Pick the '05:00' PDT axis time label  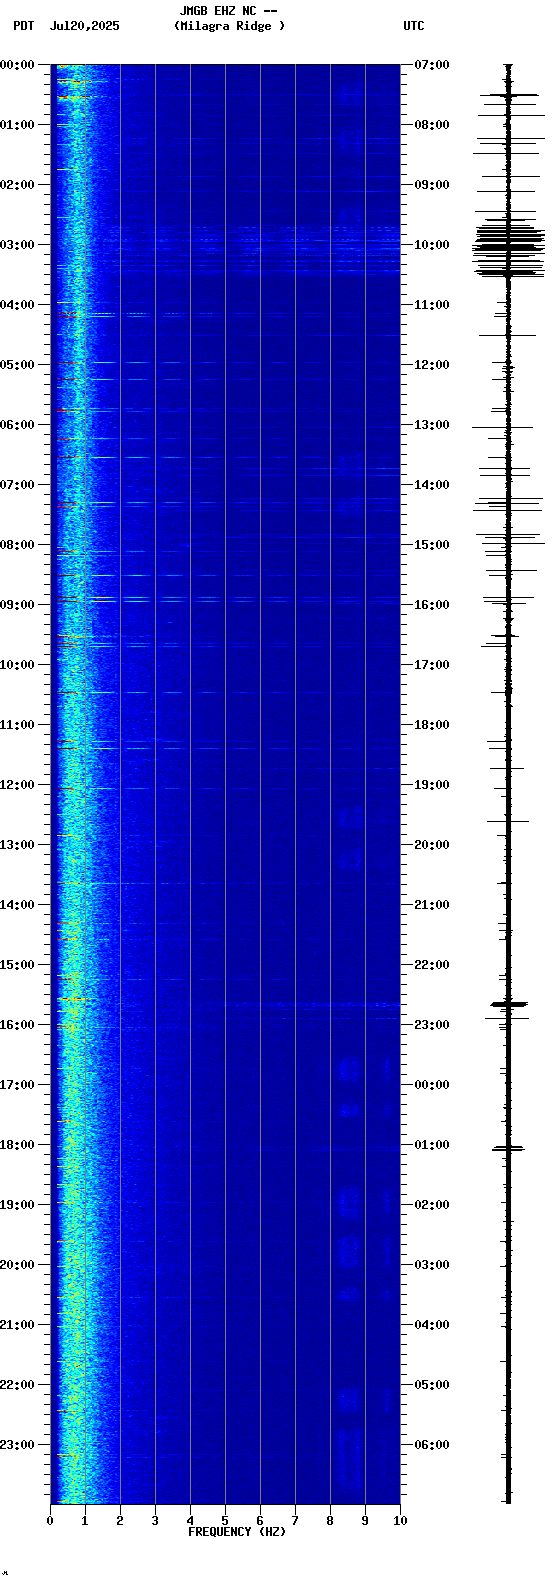click(17, 365)
